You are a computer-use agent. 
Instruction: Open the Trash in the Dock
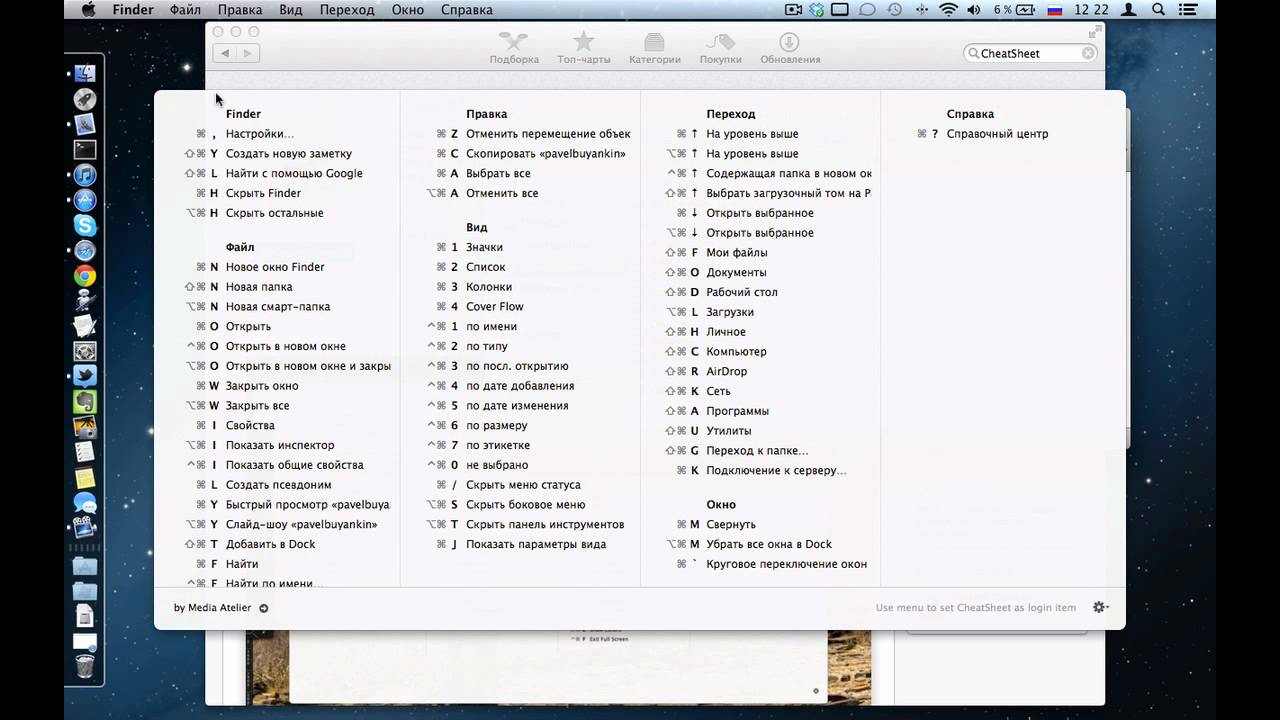tap(85, 666)
